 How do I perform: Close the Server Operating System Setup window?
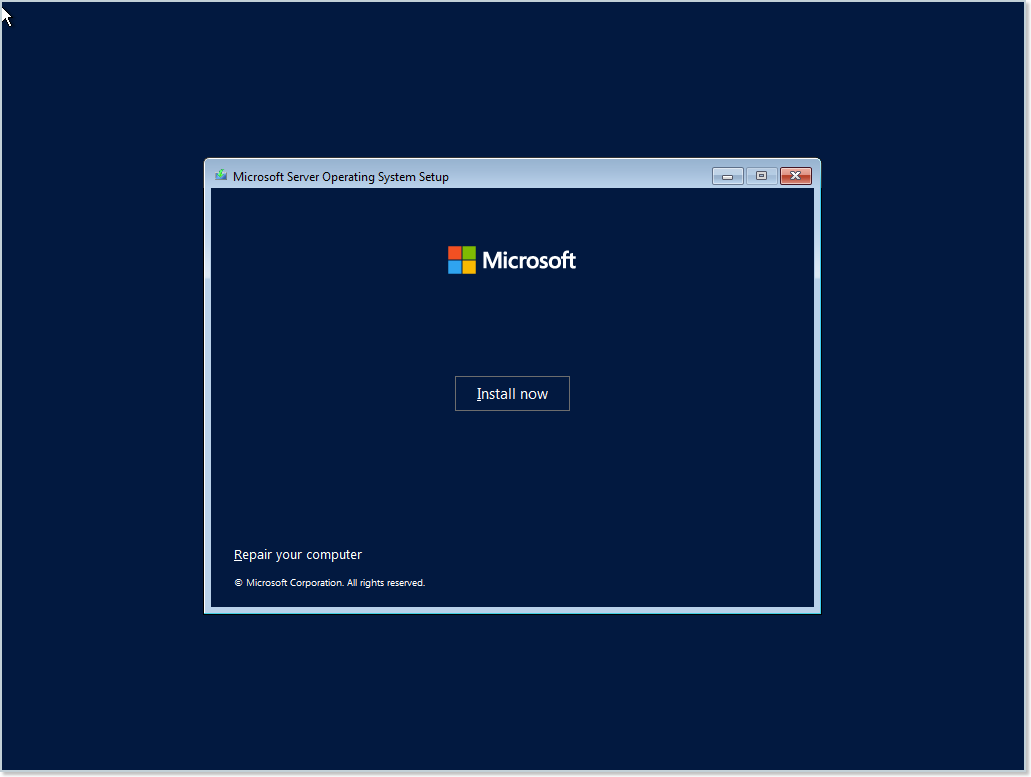pos(795,175)
